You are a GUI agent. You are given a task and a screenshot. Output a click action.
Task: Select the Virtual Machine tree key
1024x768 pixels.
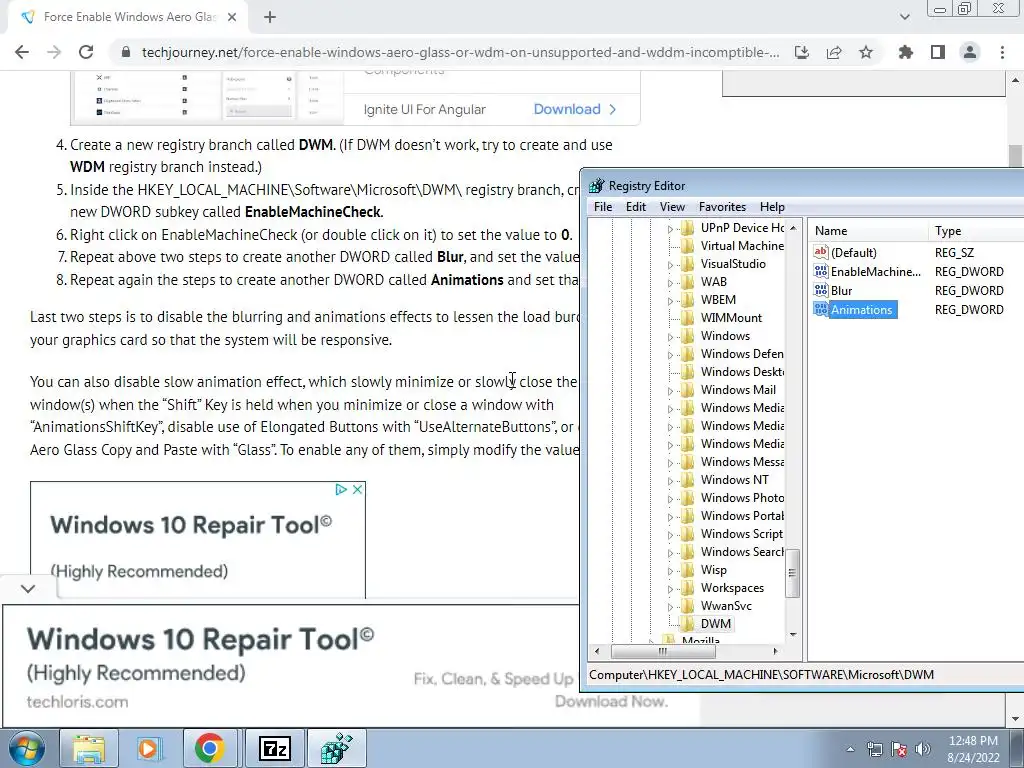[742, 246]
